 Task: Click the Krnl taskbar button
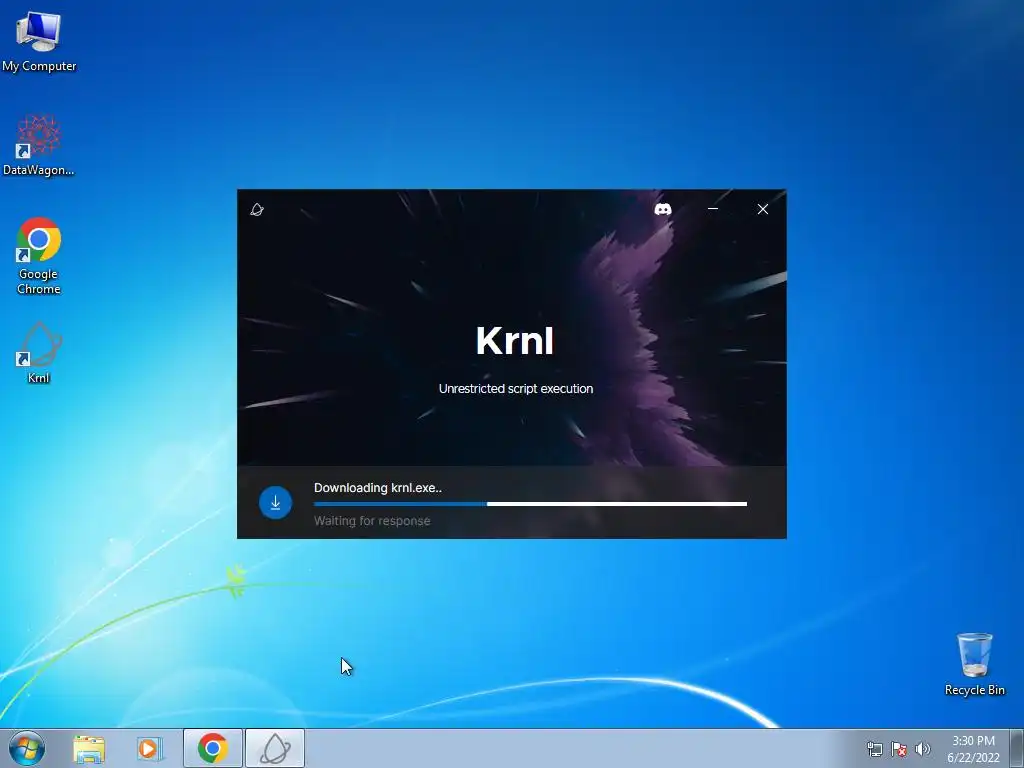[275, 748]
